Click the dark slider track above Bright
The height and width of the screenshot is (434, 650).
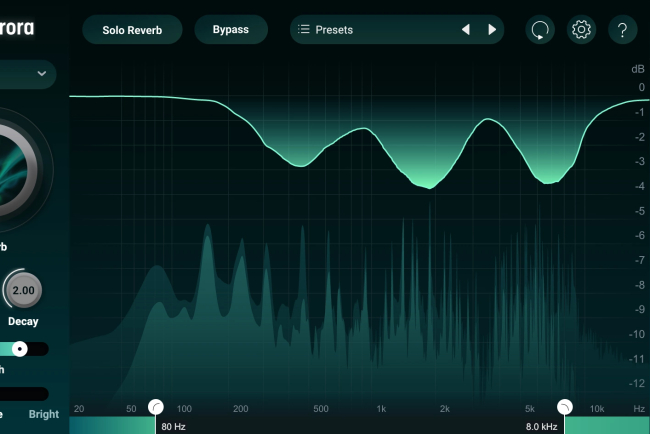[x=24, y=394]
